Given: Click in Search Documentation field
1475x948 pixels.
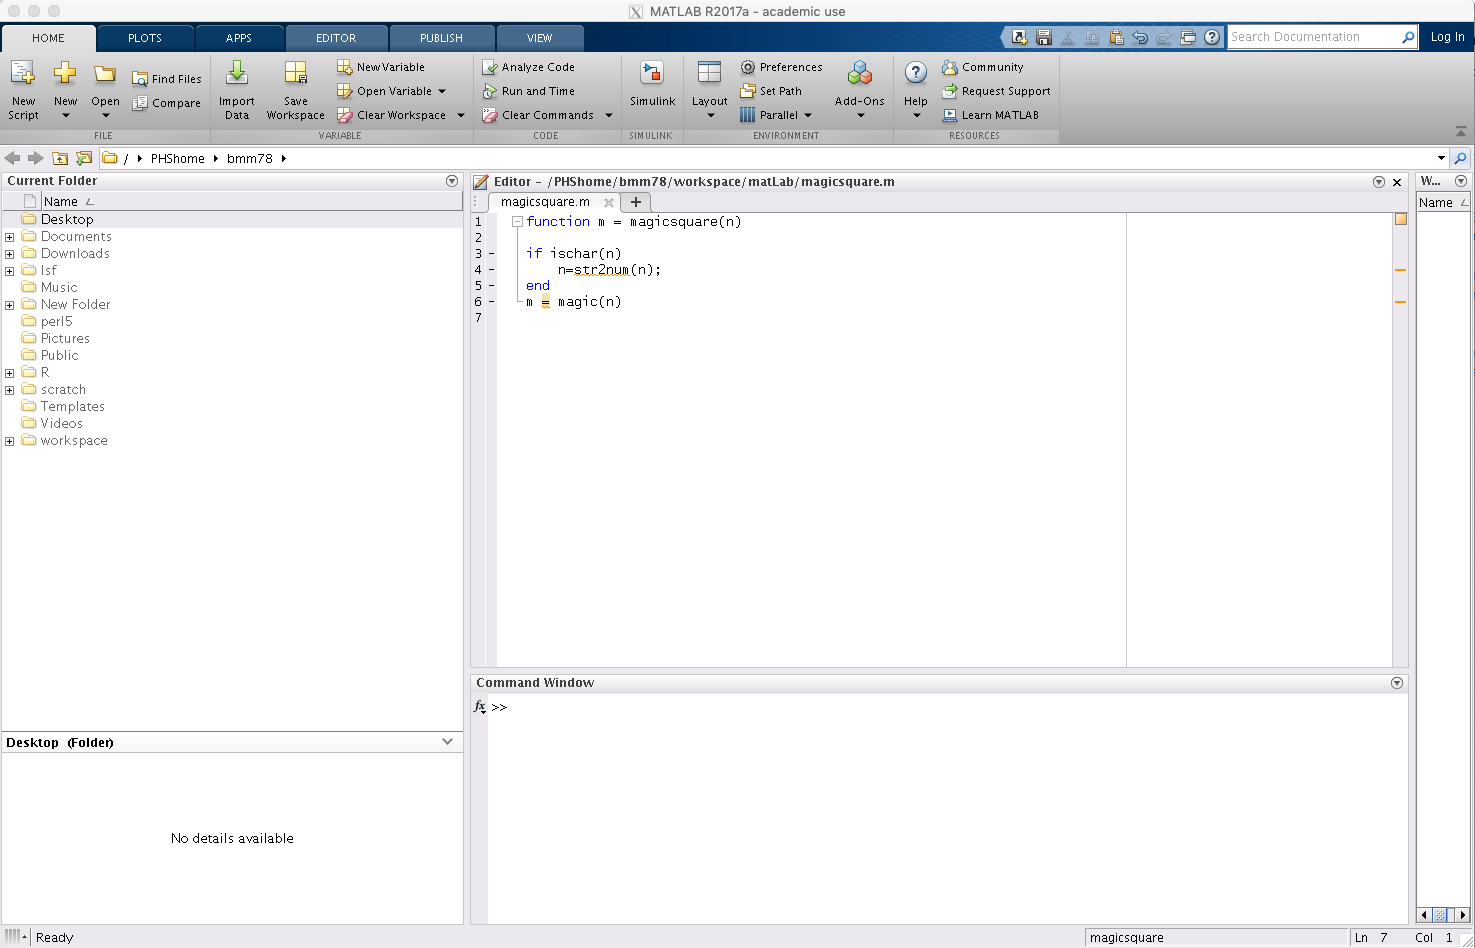Looking at the screenshot, I should [x=1313, y=37].
